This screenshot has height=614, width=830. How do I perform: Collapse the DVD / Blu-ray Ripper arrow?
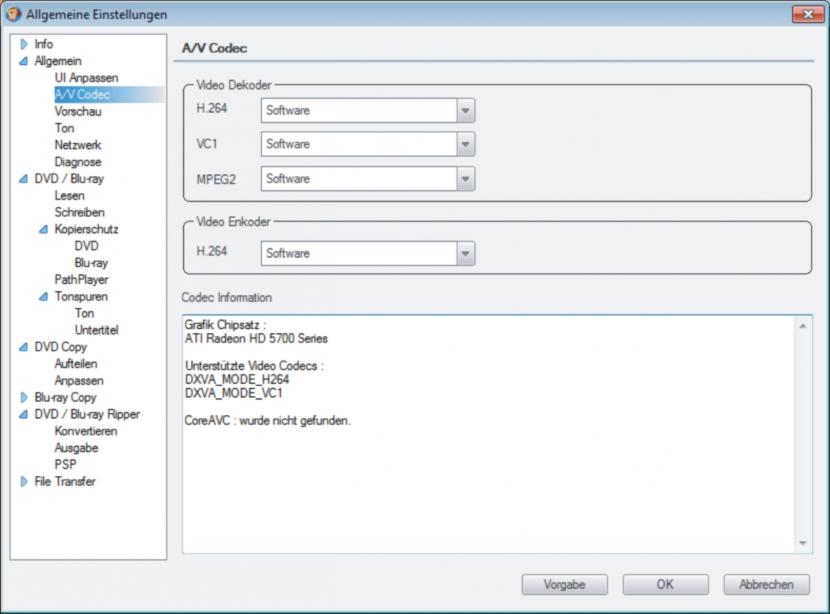click(23, 414)
